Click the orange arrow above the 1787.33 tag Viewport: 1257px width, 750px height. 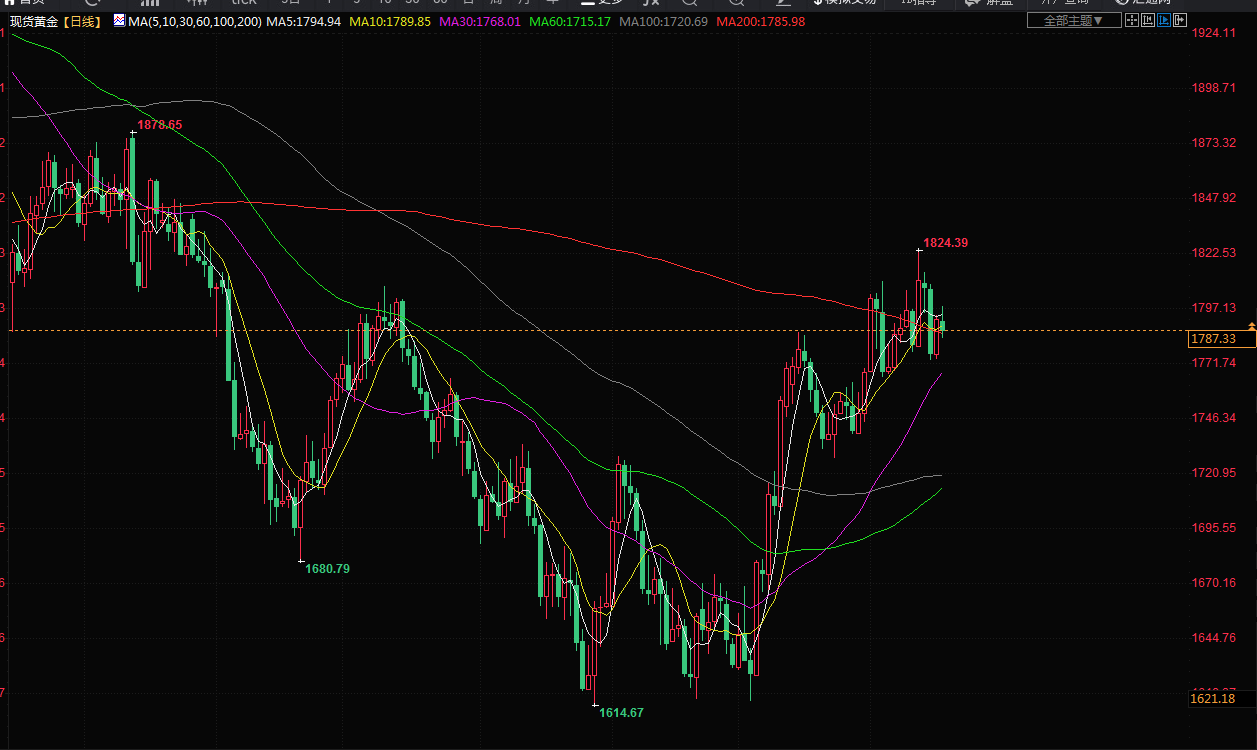tap(1252, 326)
